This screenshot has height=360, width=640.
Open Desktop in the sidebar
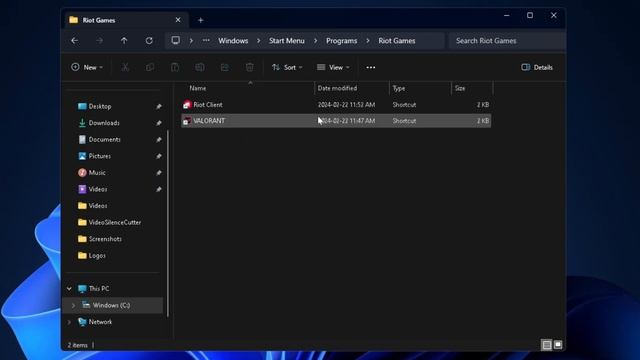click(x=100, y=107)
